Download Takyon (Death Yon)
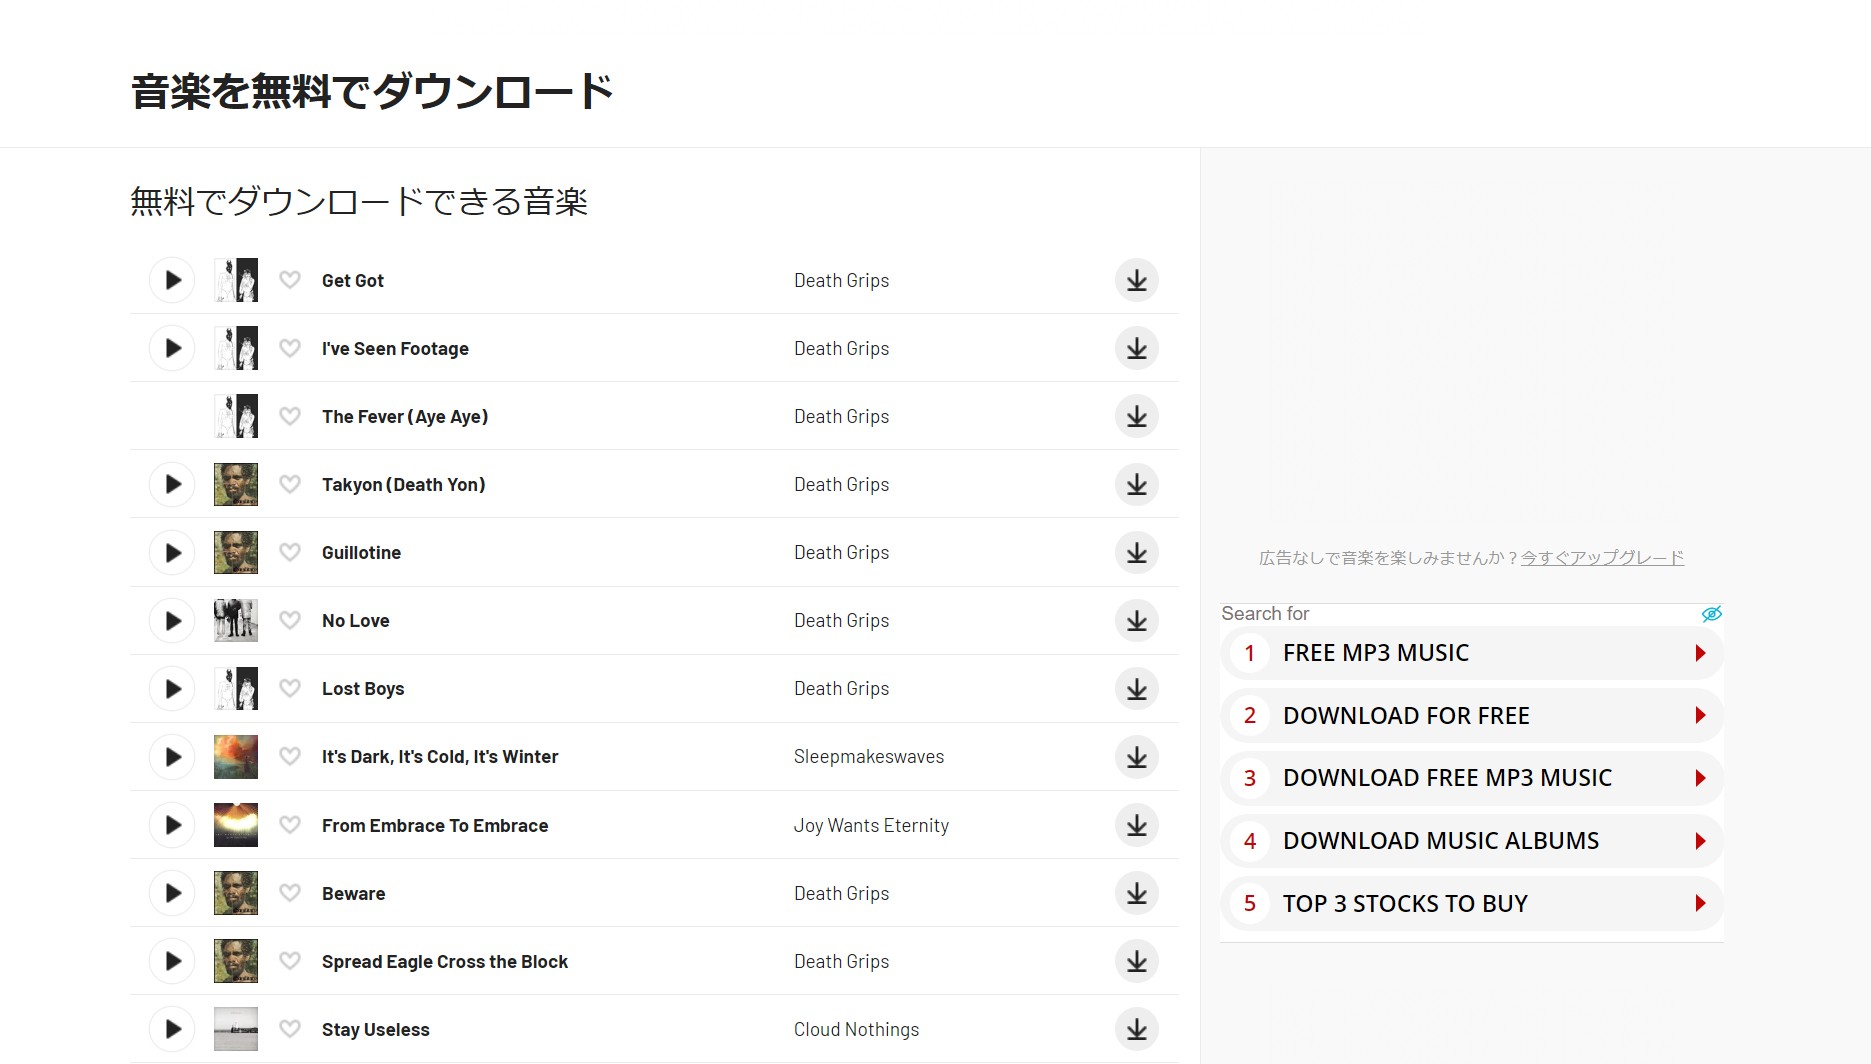1871x1064 pixels. (x=1137, y=484)
